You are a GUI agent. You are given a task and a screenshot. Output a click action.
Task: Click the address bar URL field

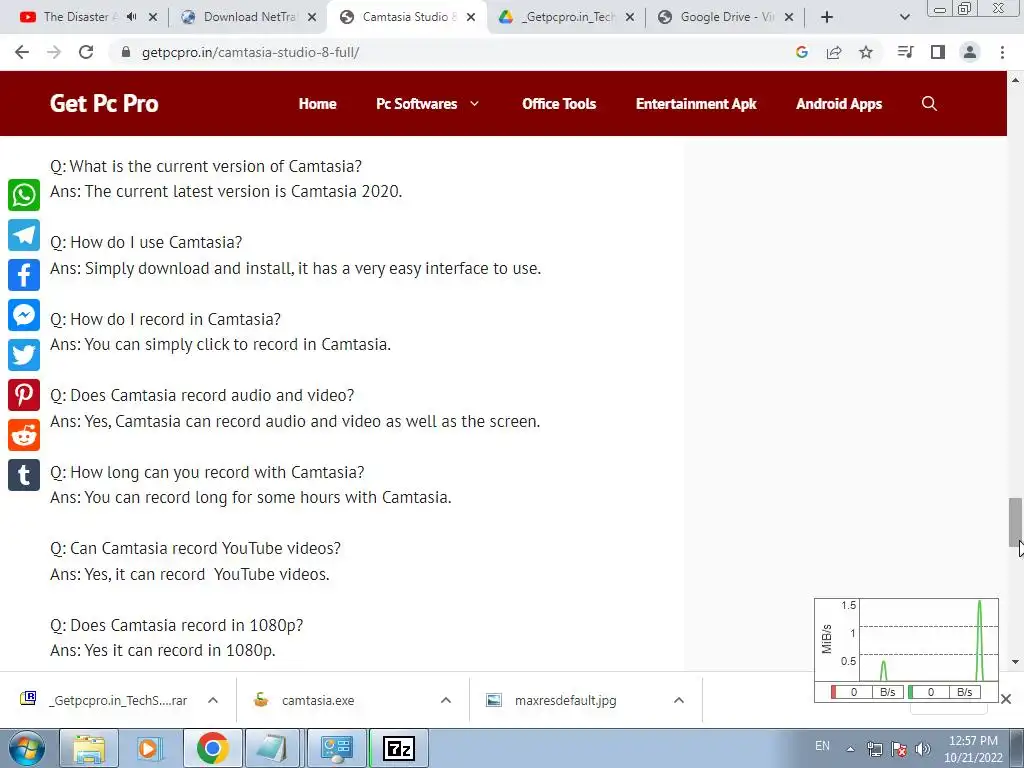451,52
